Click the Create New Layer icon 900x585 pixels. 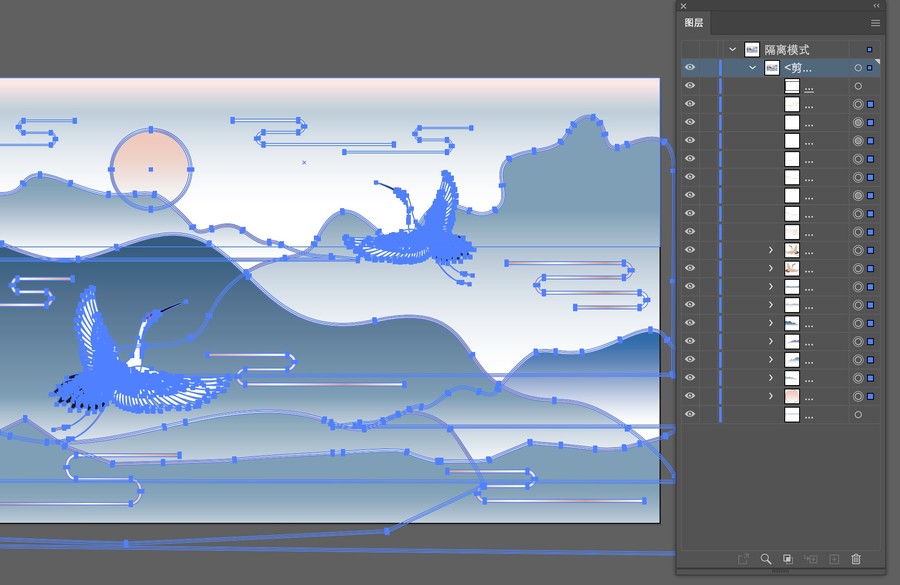pos(834,559)
